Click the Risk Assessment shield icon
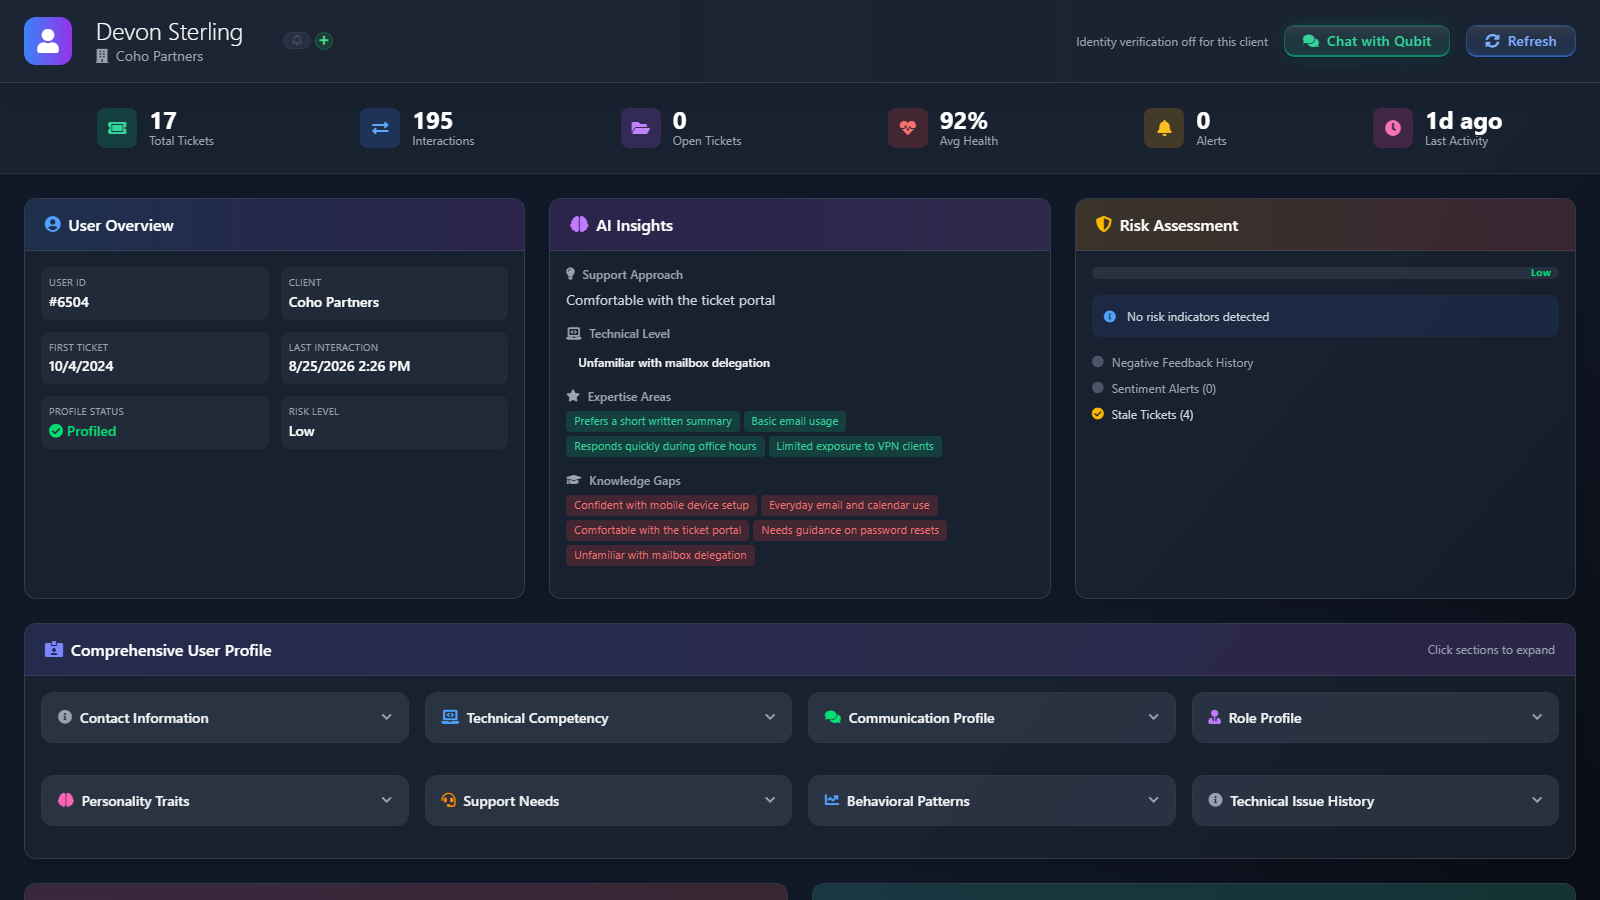The width and height of the screenshot is (1600, 900). tap(1104, 225)
